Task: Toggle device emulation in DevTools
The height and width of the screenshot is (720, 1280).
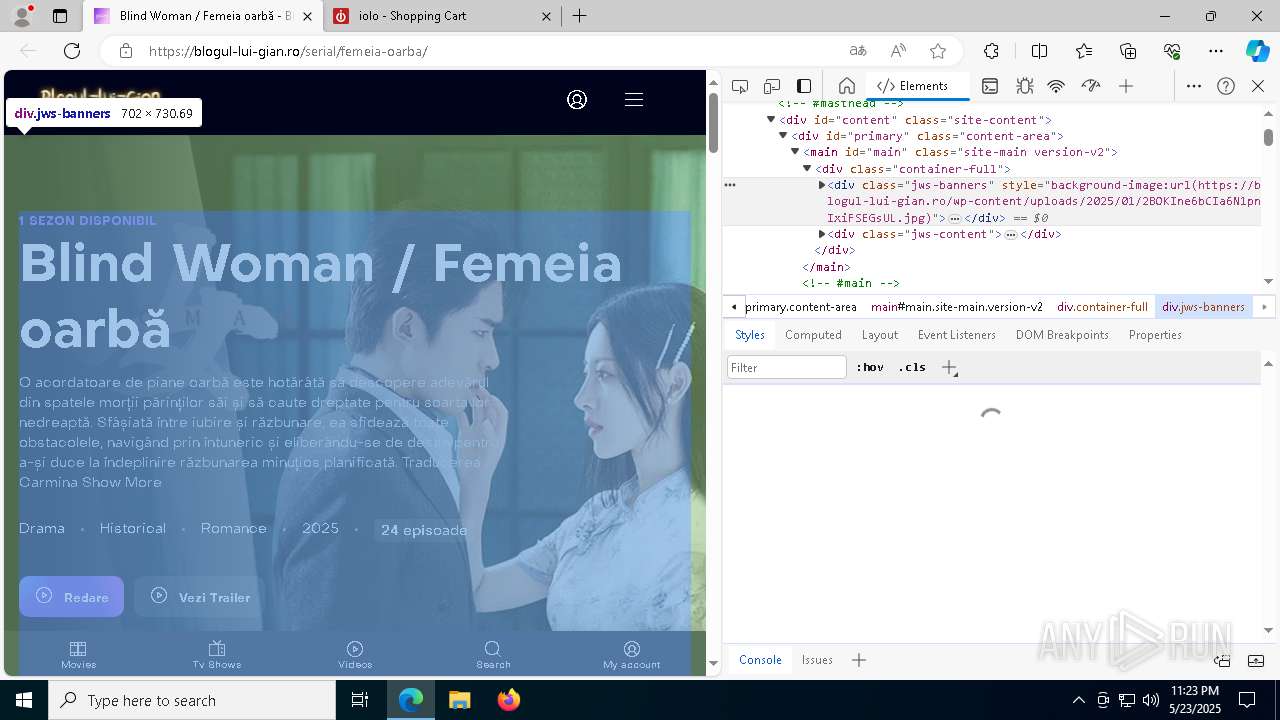Action: click(x=772, y=86)
